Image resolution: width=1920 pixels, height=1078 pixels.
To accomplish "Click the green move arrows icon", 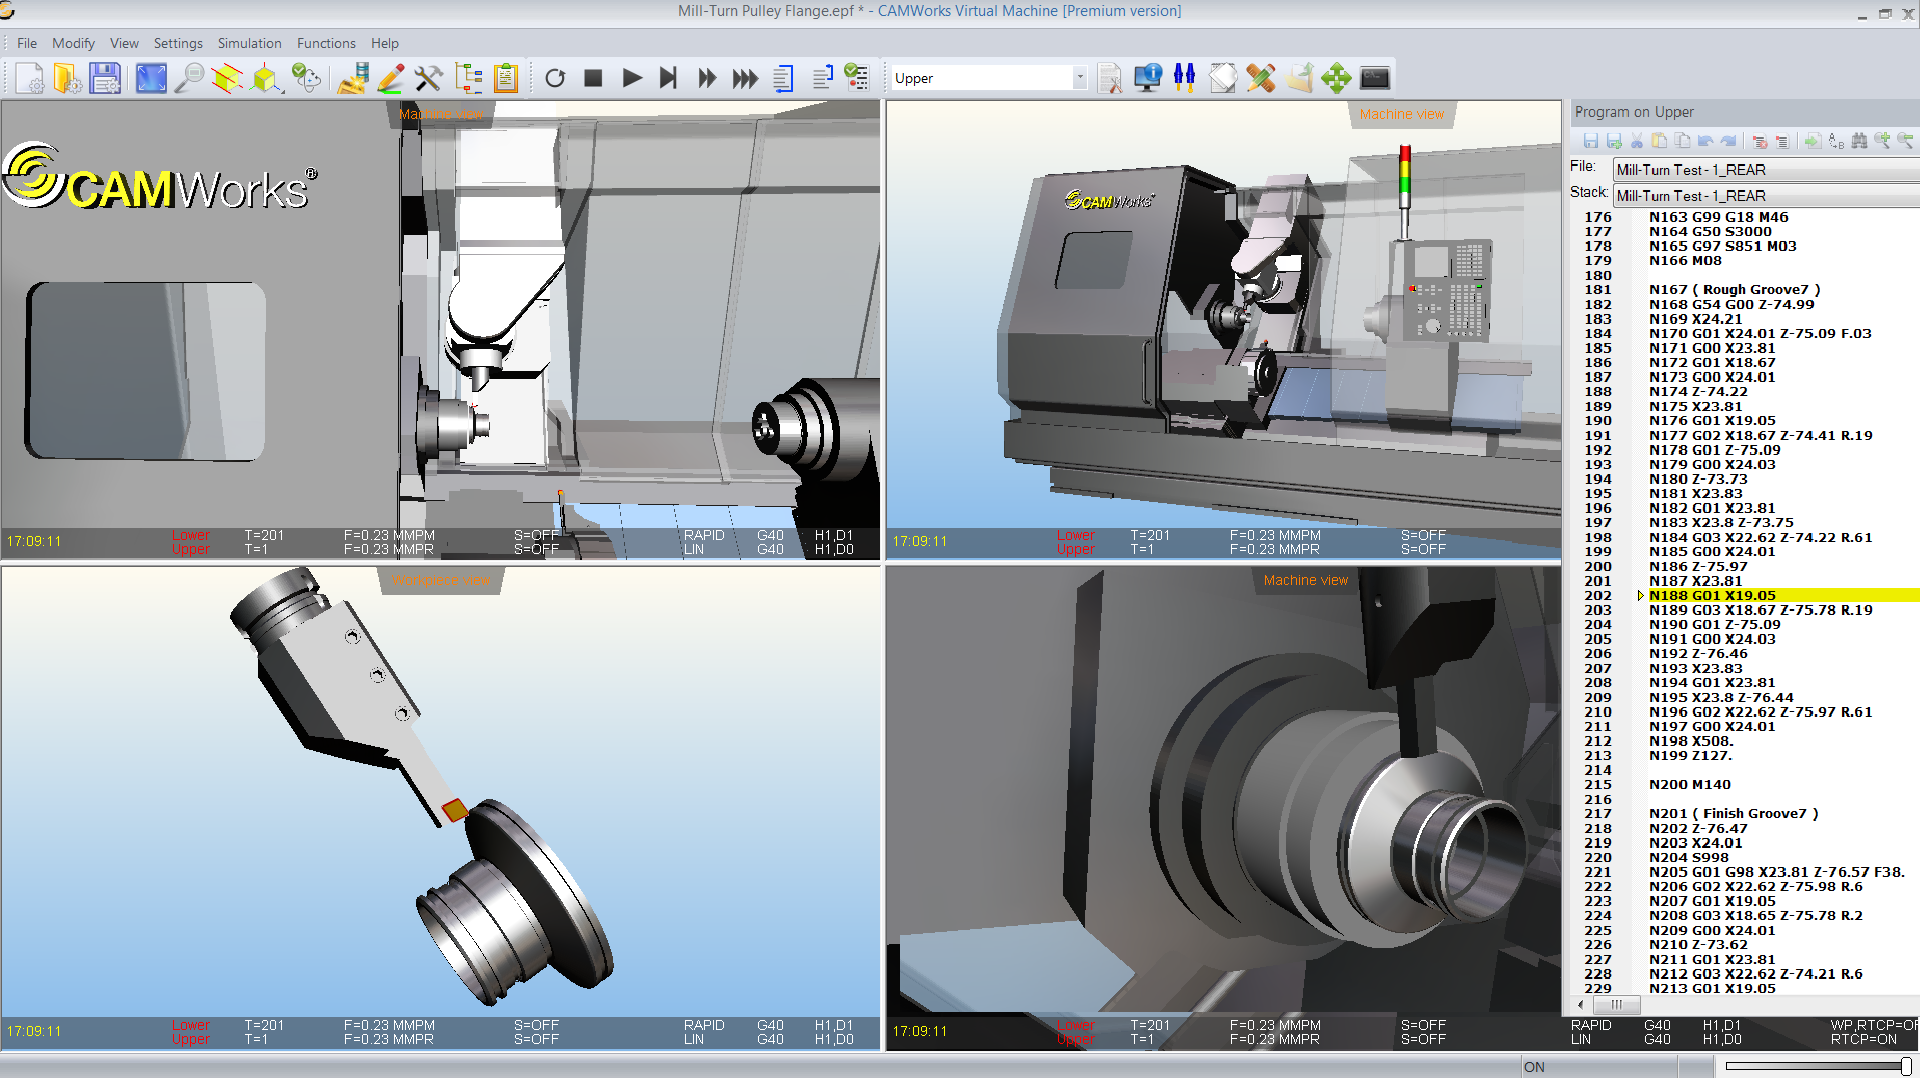I will tap(1336, 78).
